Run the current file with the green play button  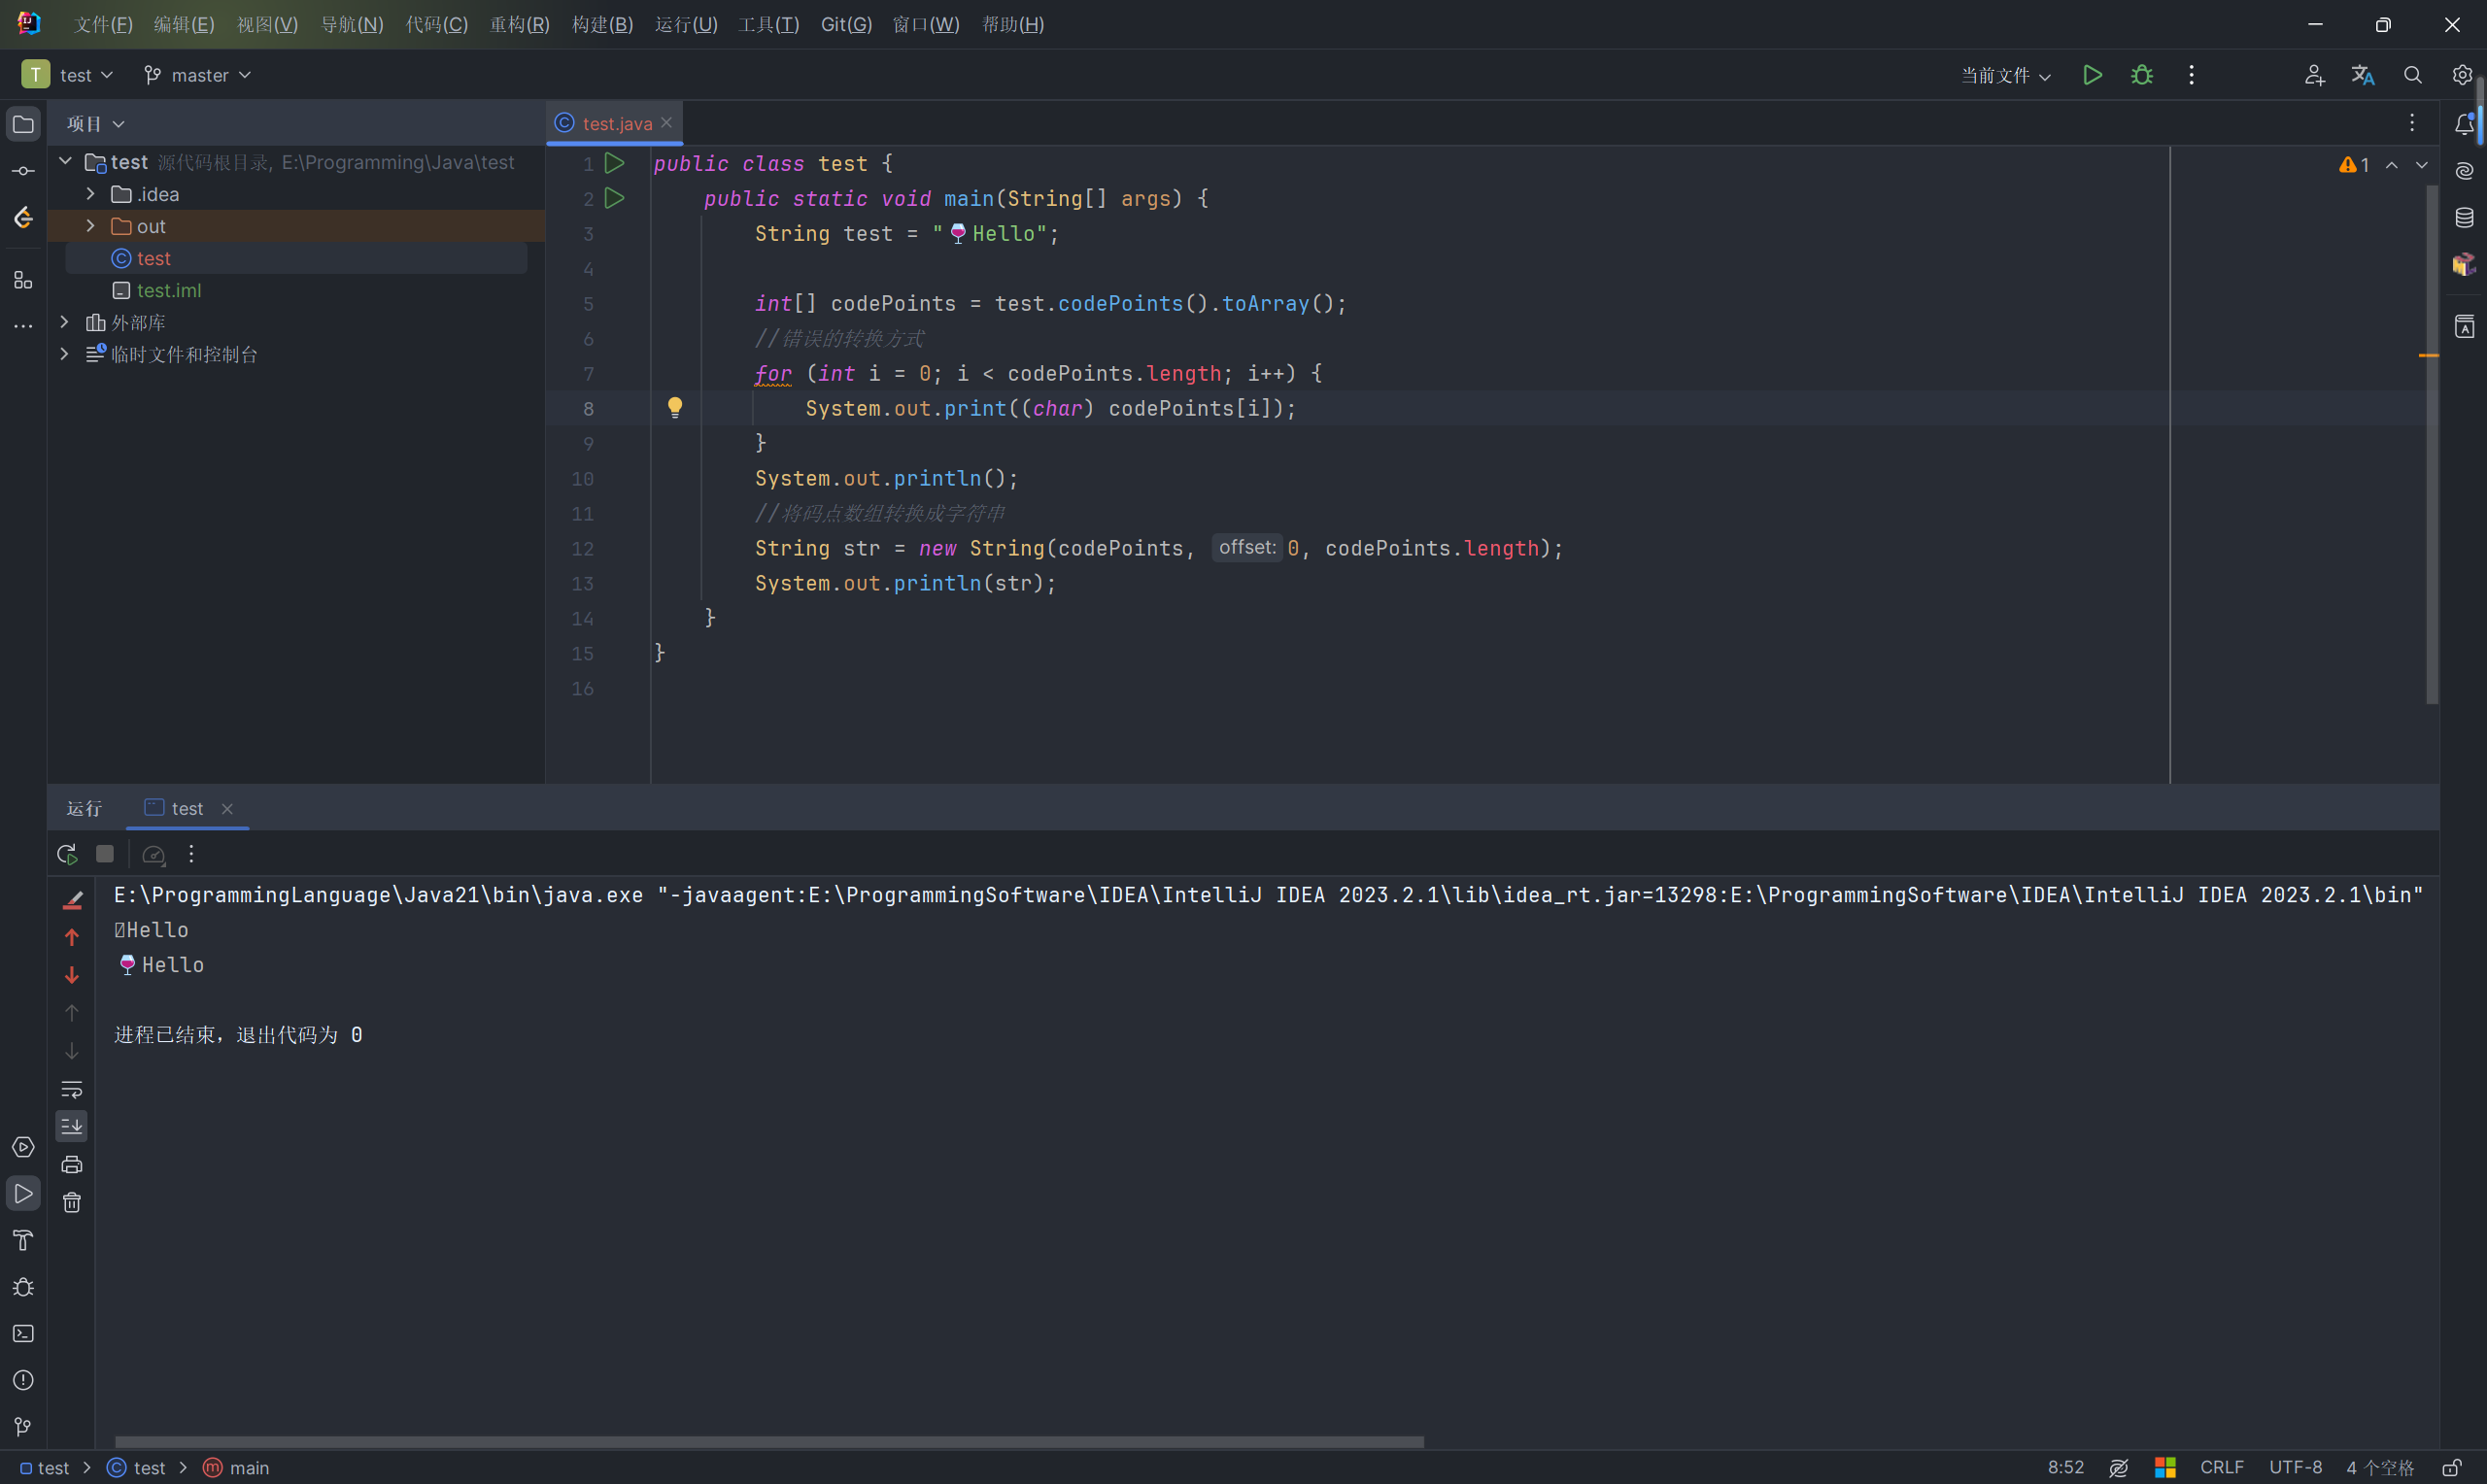pyautogui.click(x=2091, y=75)
